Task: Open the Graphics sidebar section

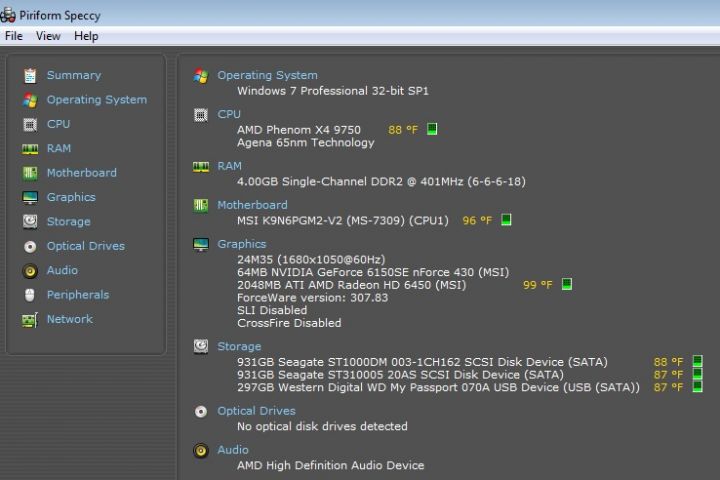Action: pos(71,197)
